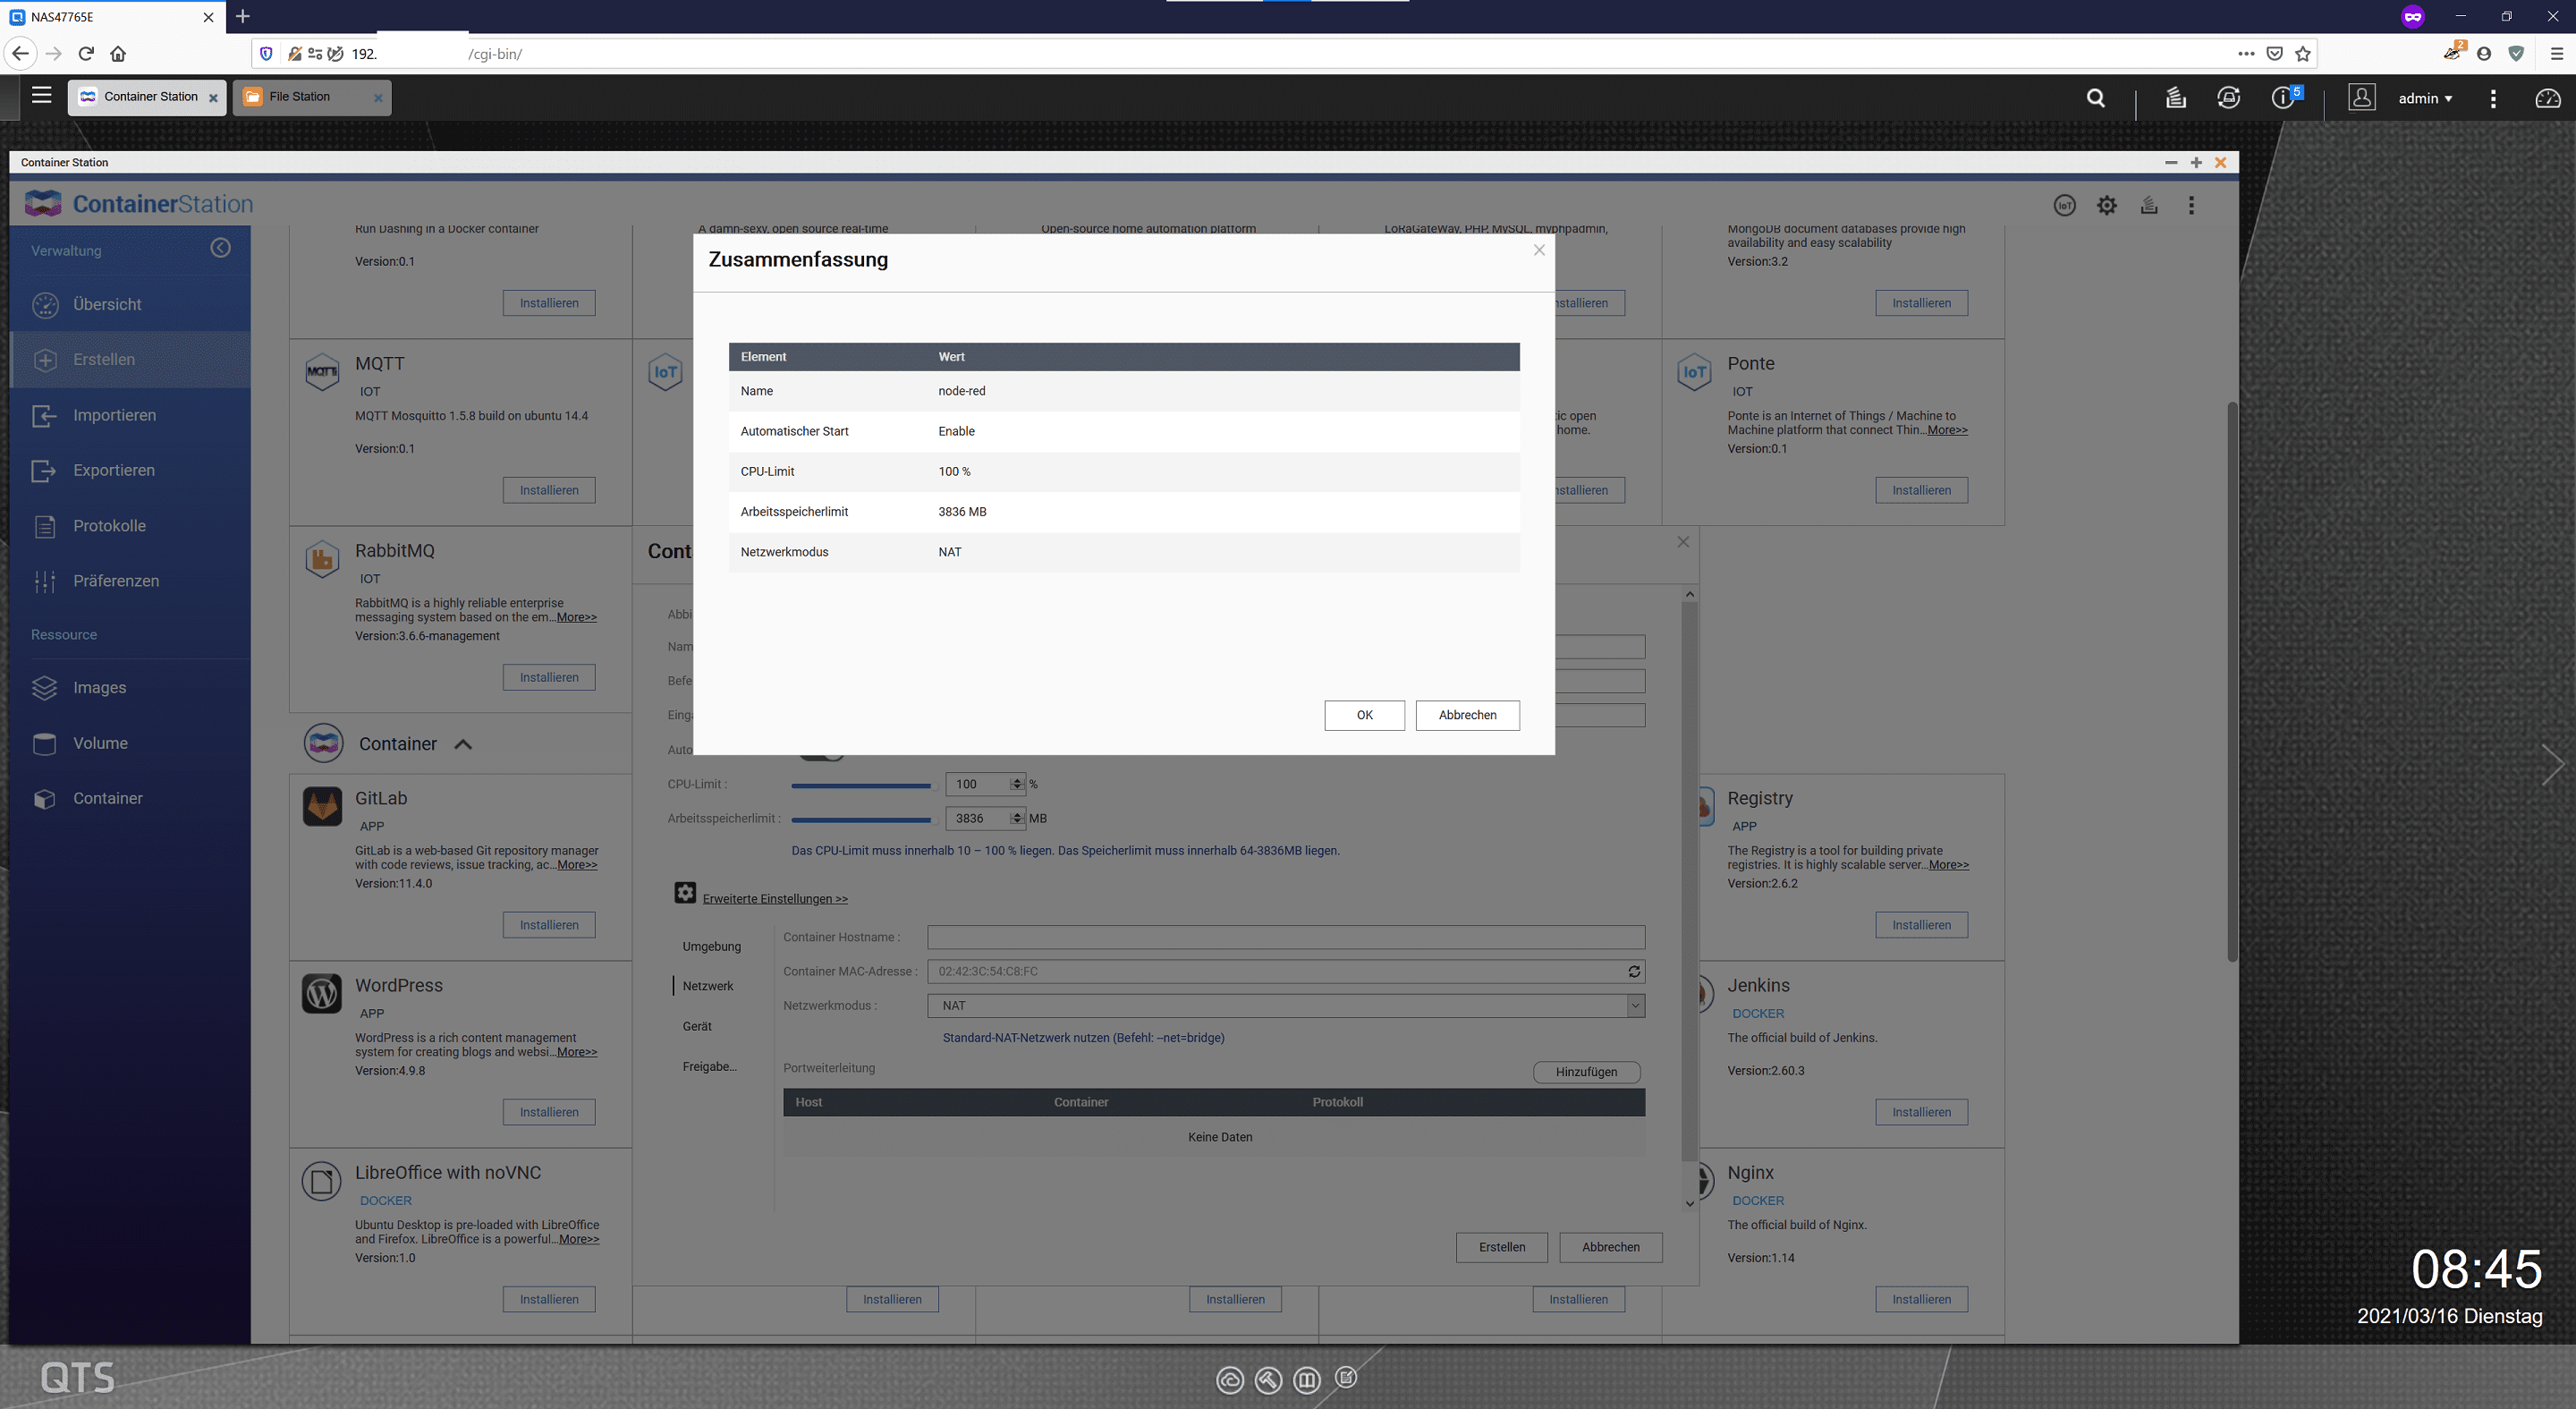Select the Netzwerk settings tab

708,986
